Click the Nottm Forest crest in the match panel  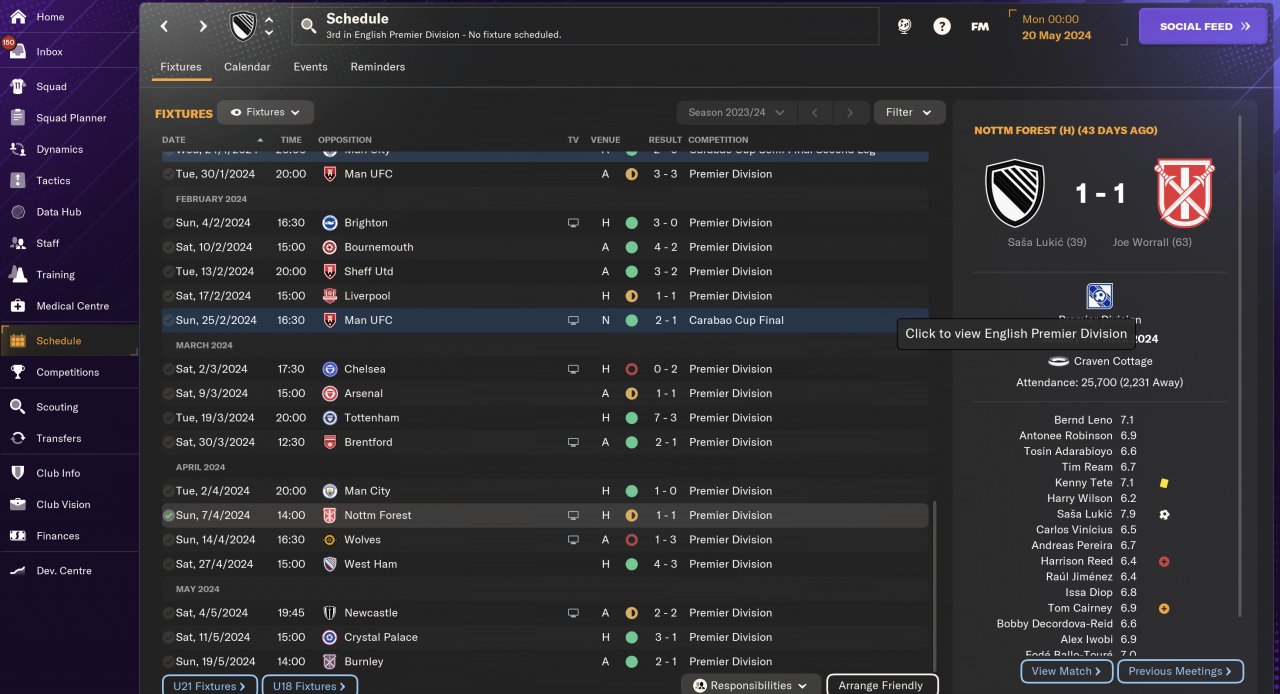[x=1185, y=192]
